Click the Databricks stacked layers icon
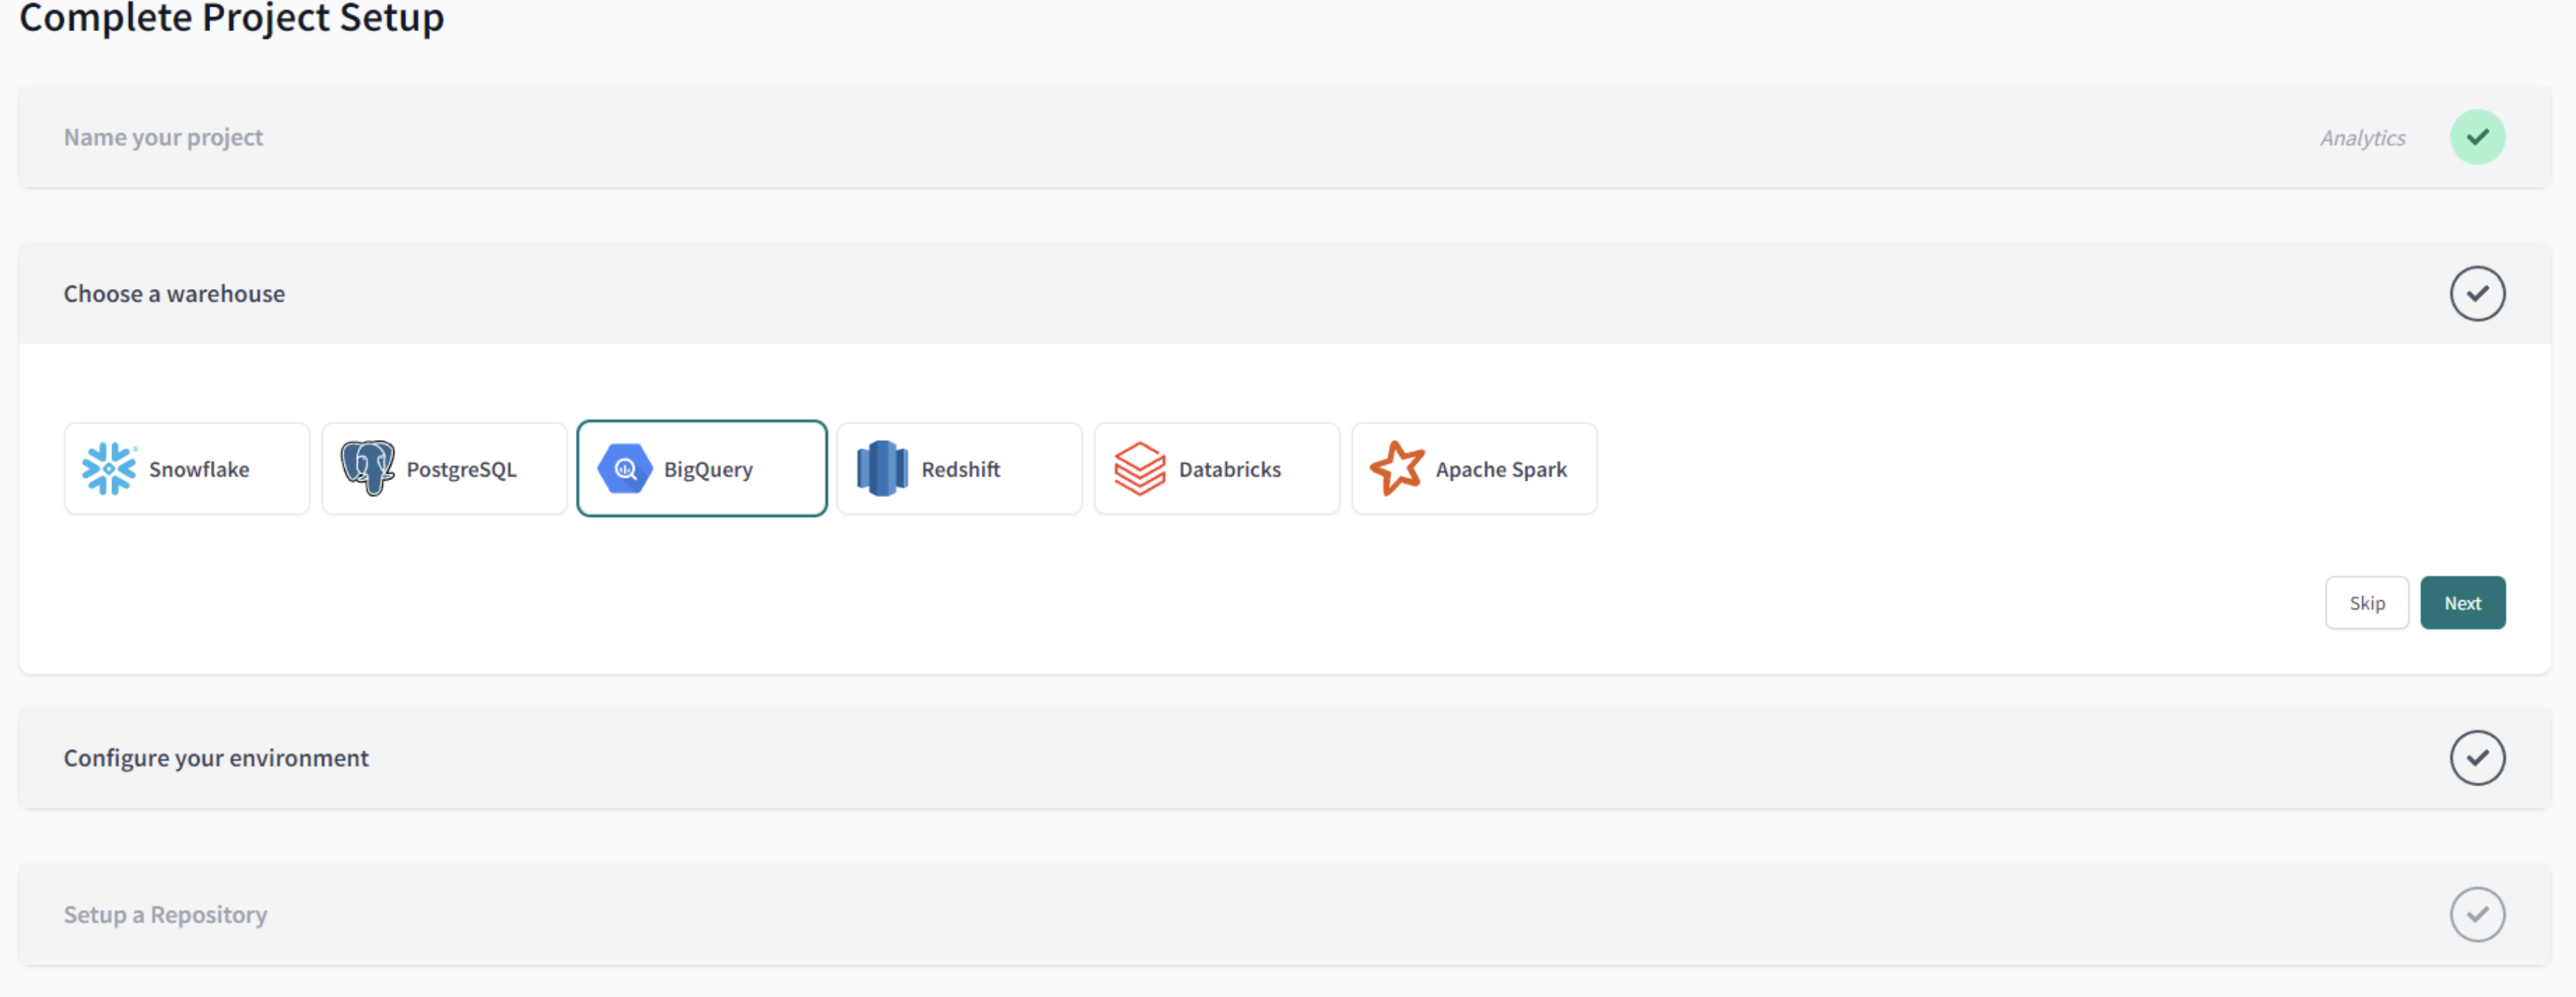The image size is (2576, 997). [1140, 468]
